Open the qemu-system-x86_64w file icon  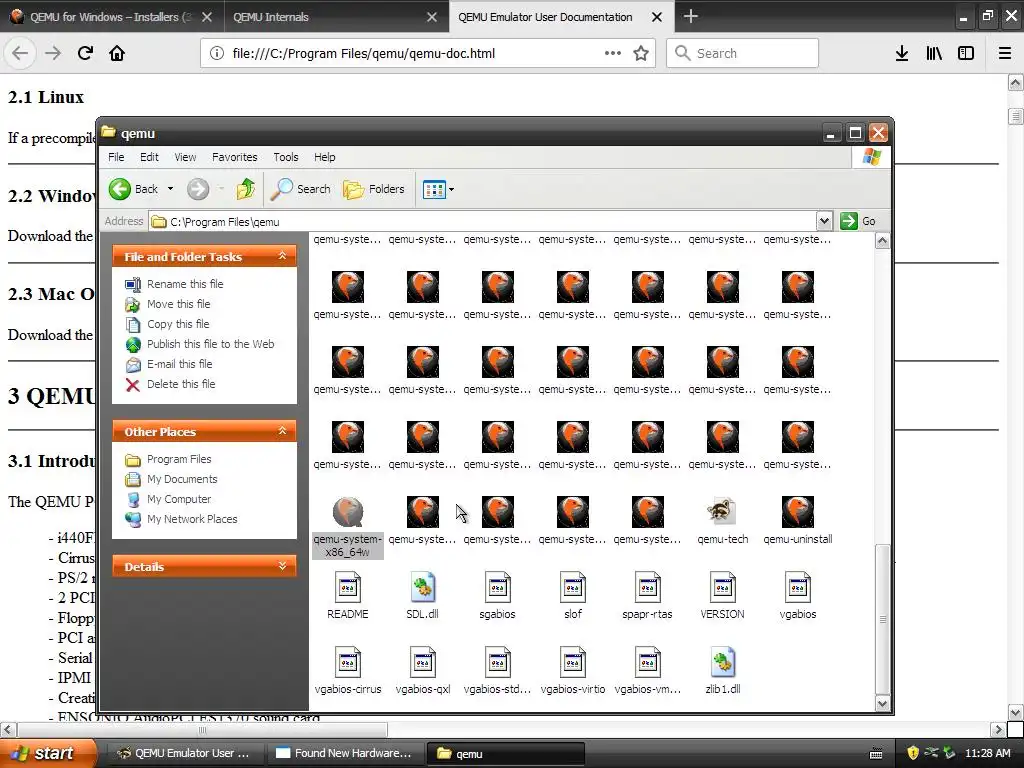347,511
